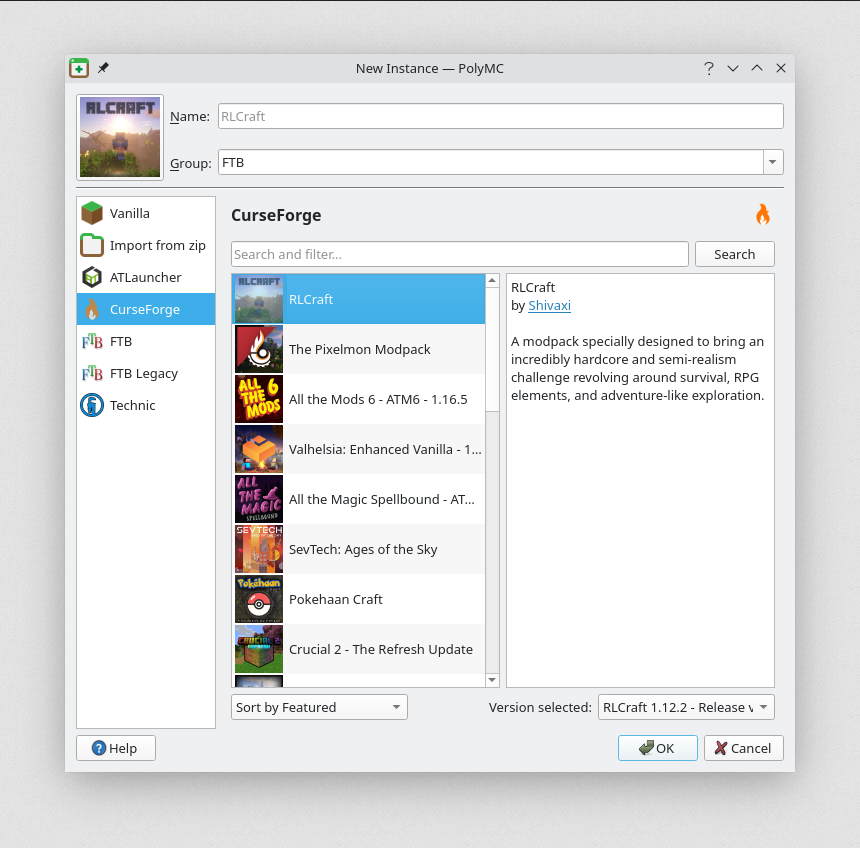Choose SevTech: Ages of the Sky
The height and width of the screenshot is (848, 860).
(359, 549)
